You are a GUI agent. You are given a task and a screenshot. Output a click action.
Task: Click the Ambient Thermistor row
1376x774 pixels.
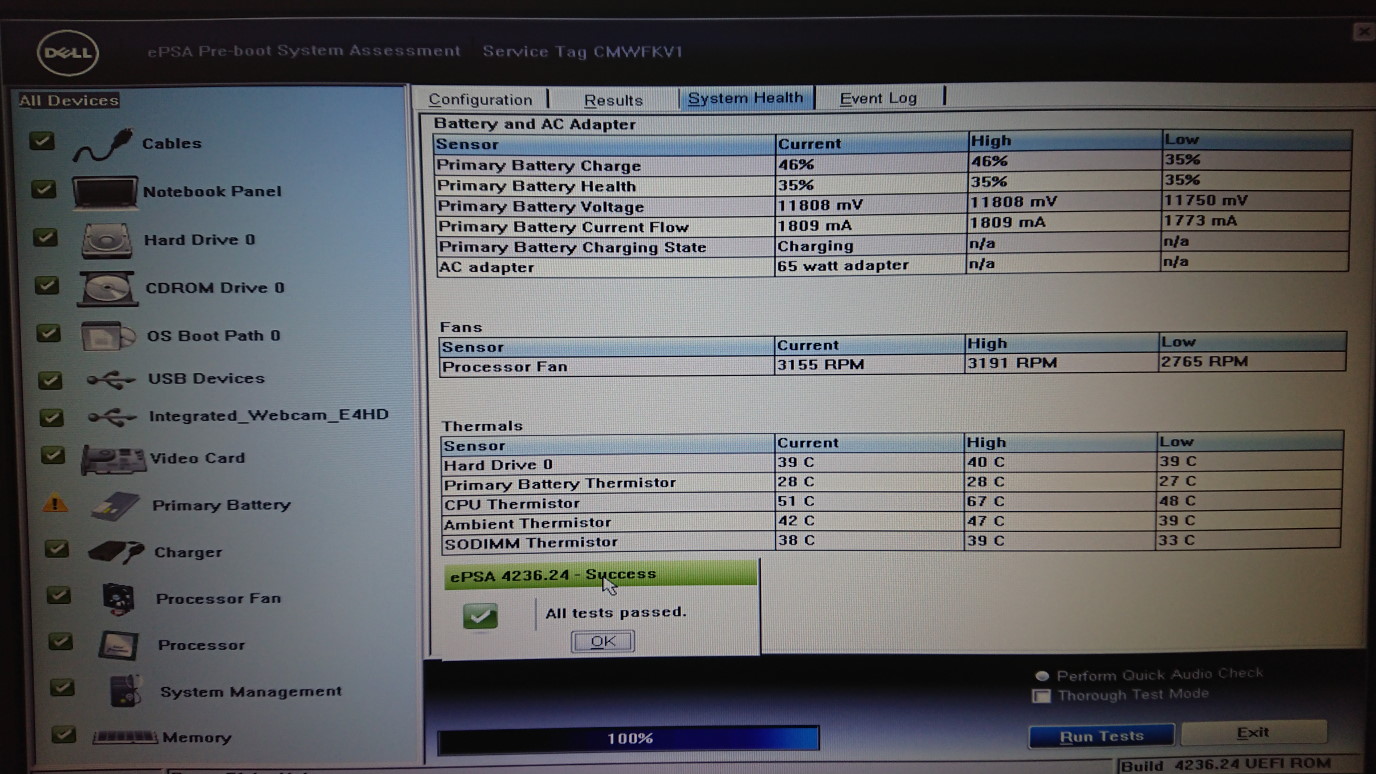[x=891, y=522]
